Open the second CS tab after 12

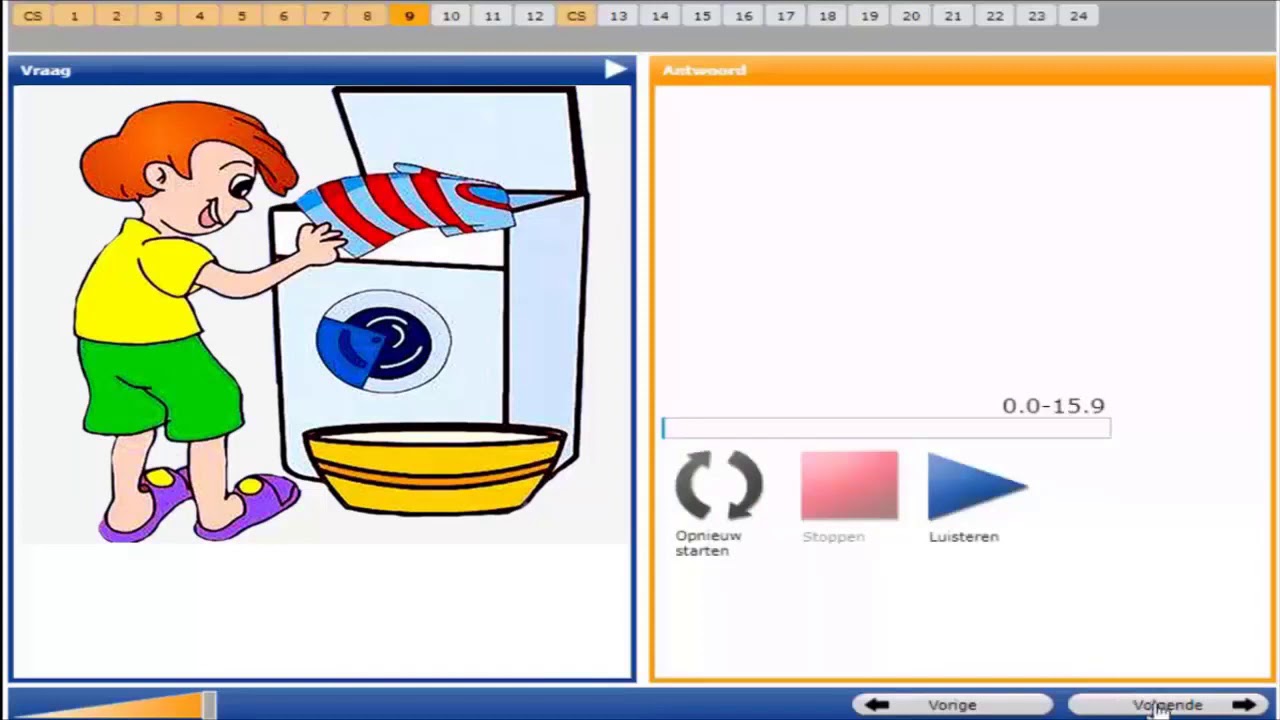click(576, 16)
